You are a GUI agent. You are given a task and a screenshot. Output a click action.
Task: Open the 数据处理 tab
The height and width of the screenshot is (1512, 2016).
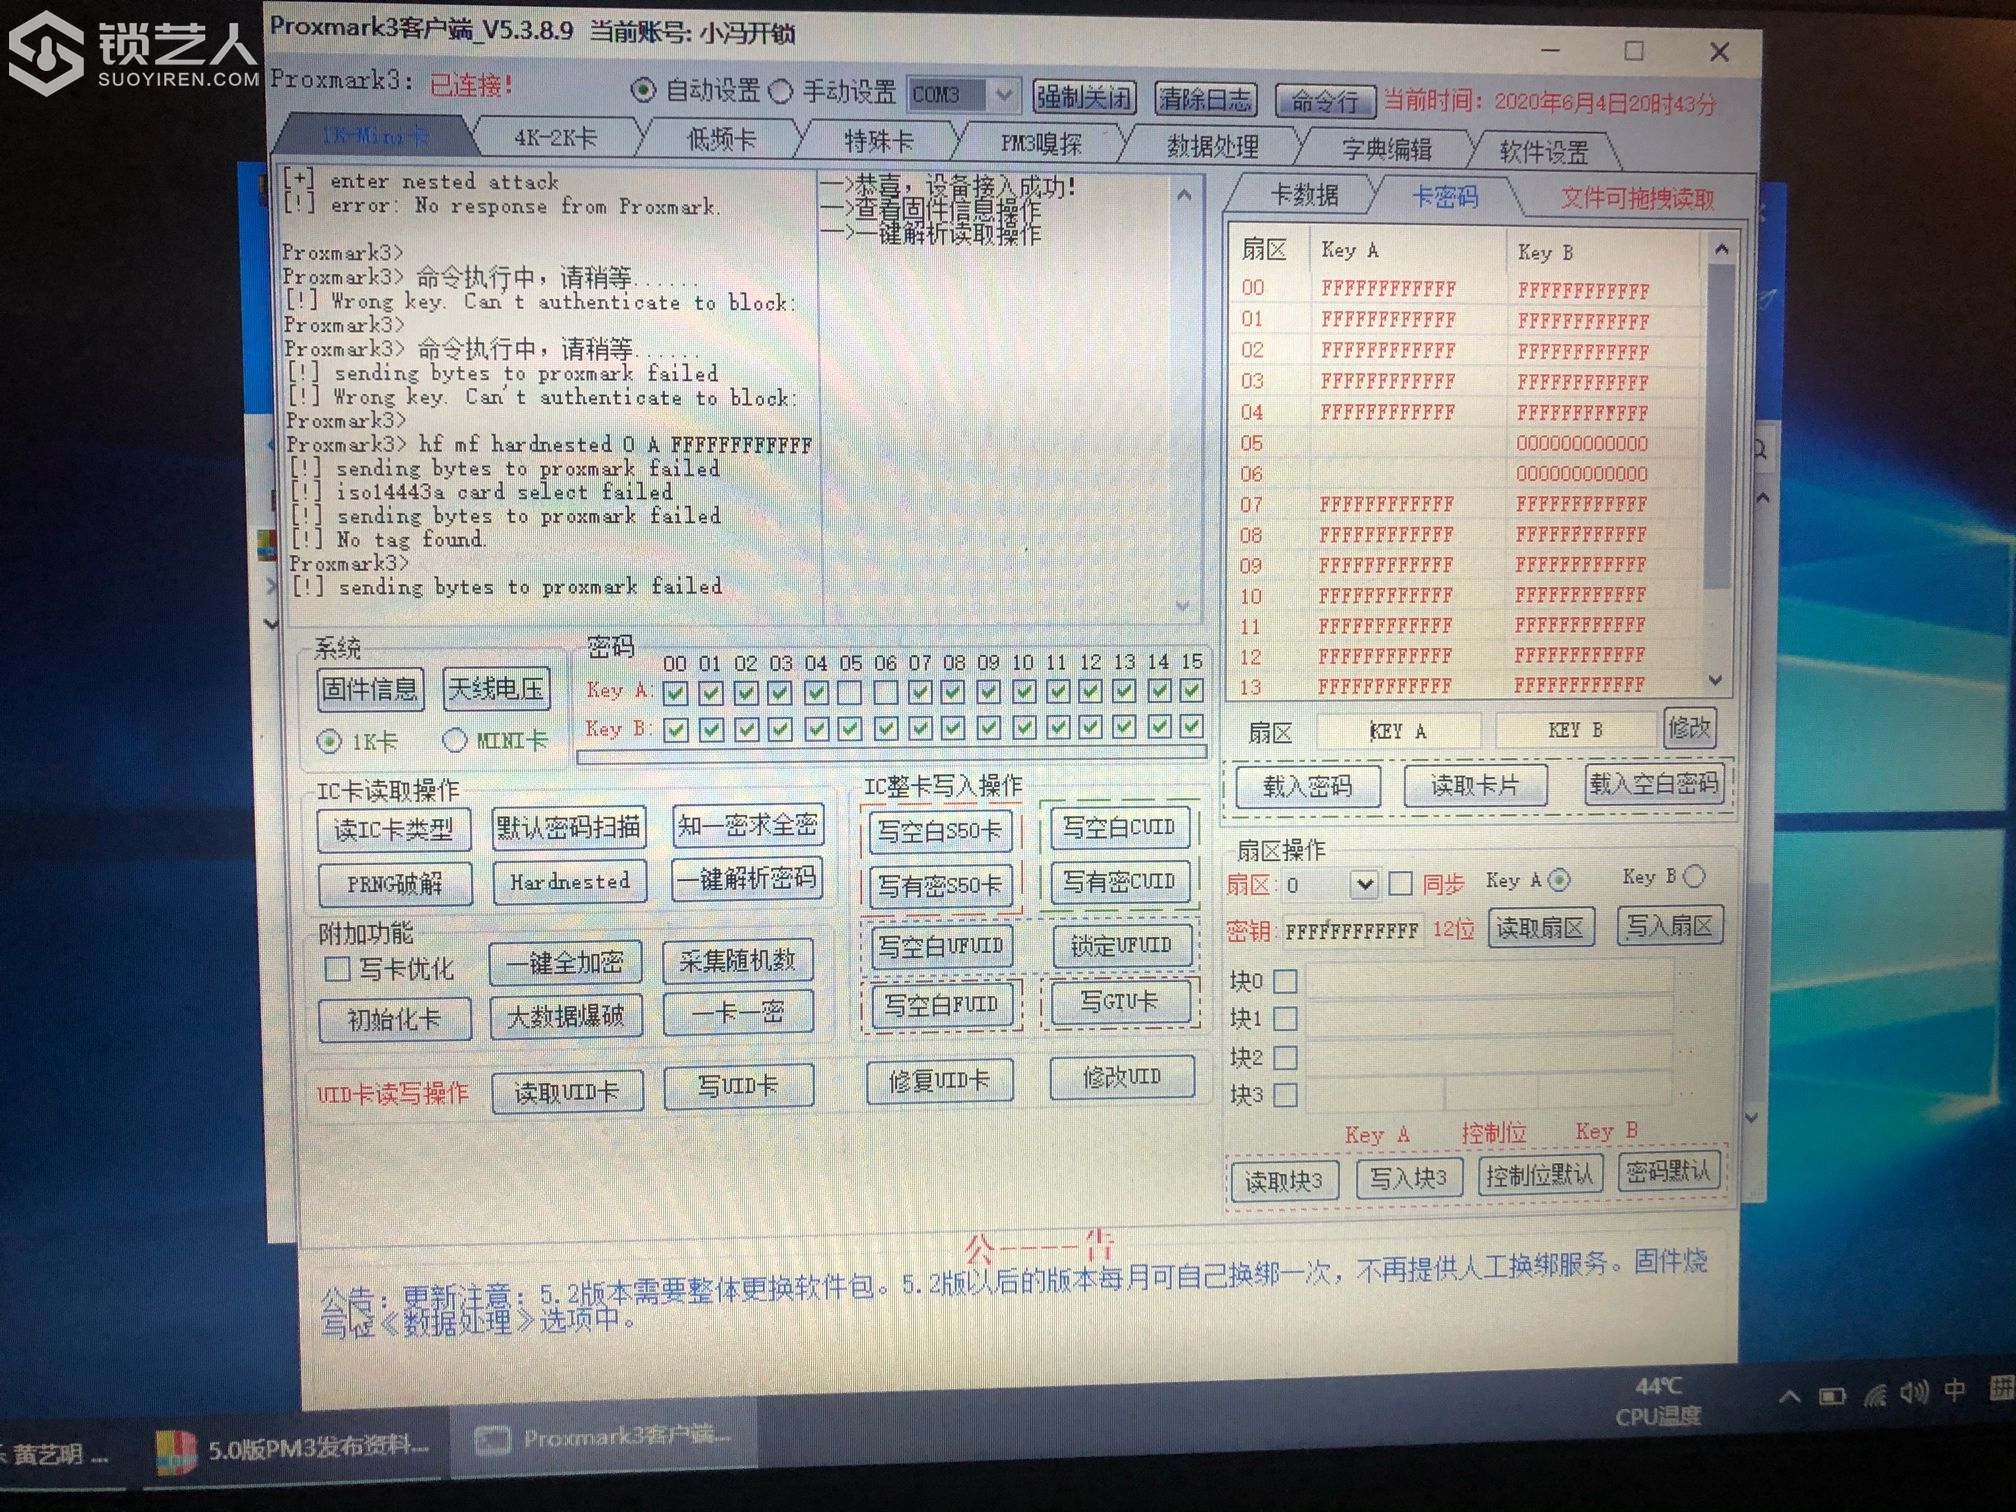tap(1212, 147)
